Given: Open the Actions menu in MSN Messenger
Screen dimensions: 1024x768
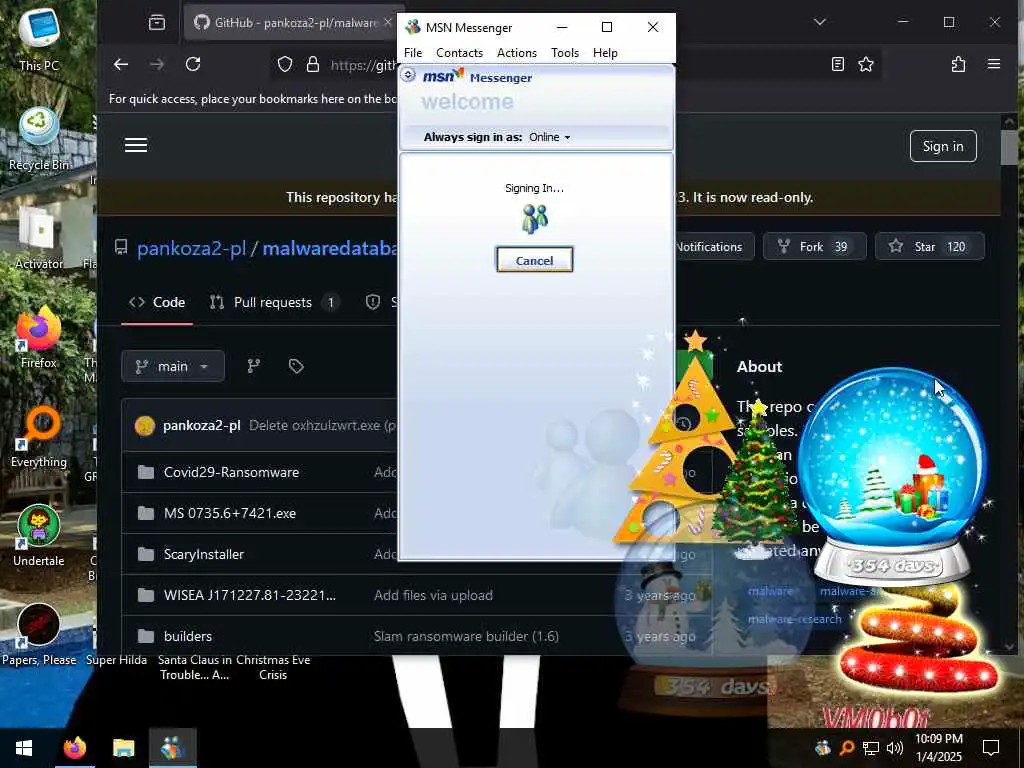Looking at the screenshot, I should tap(517, 53).
